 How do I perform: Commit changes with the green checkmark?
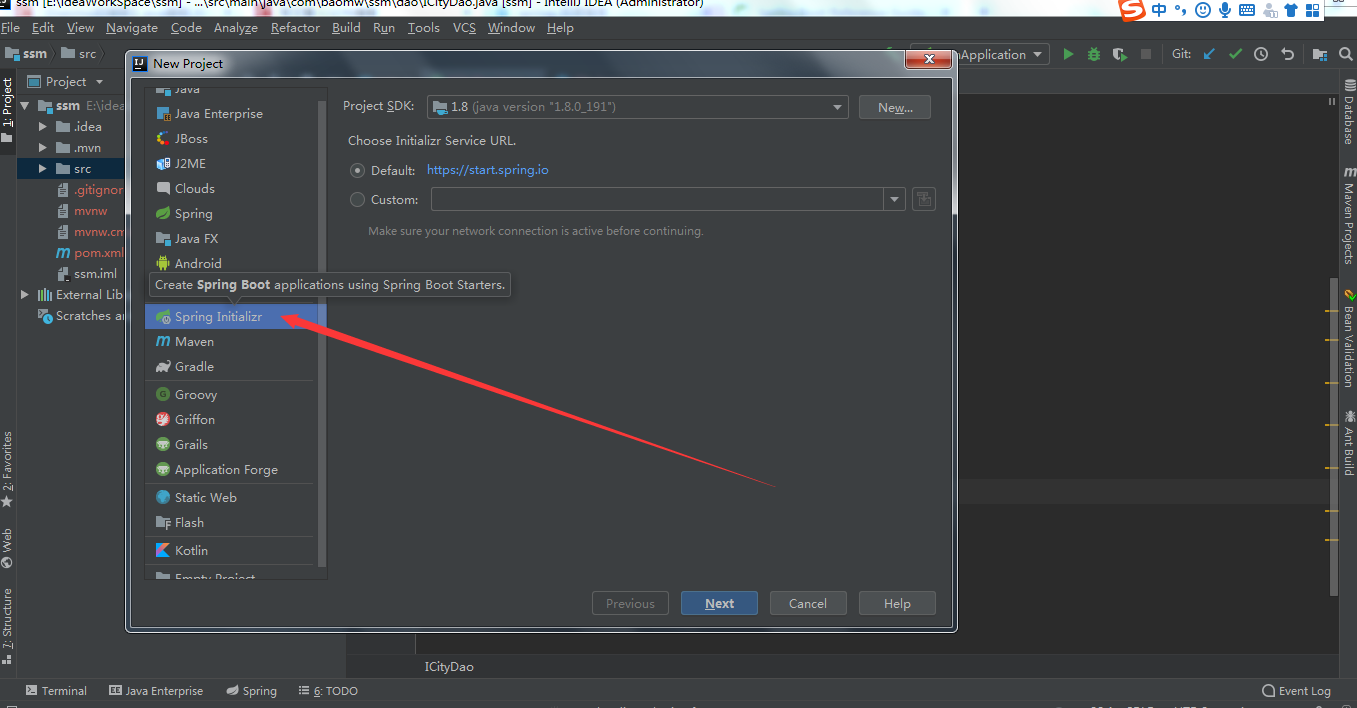tap(1235, 54)
